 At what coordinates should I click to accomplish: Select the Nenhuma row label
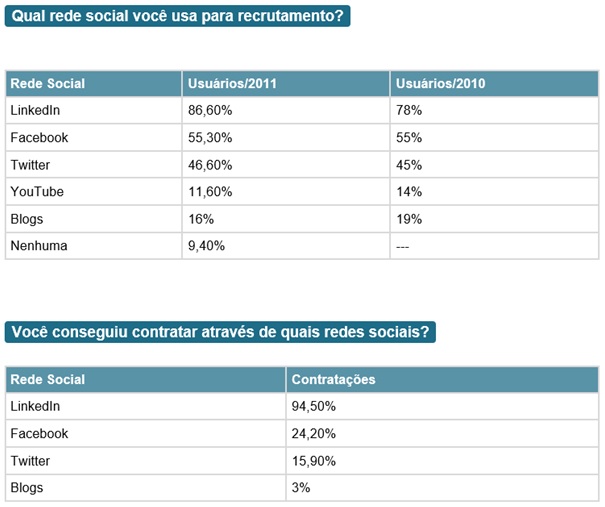[x=39, y=246]
